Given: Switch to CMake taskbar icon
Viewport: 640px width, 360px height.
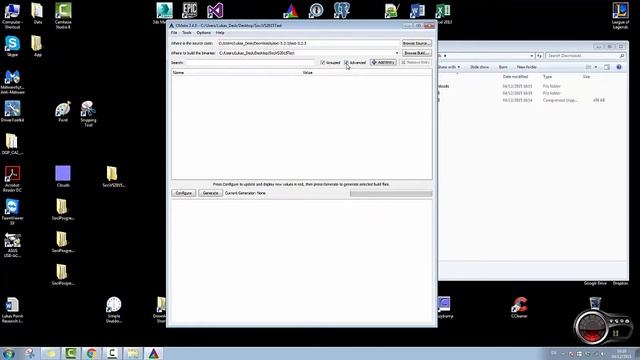Looking at the screenshot, I should point(153,353).
